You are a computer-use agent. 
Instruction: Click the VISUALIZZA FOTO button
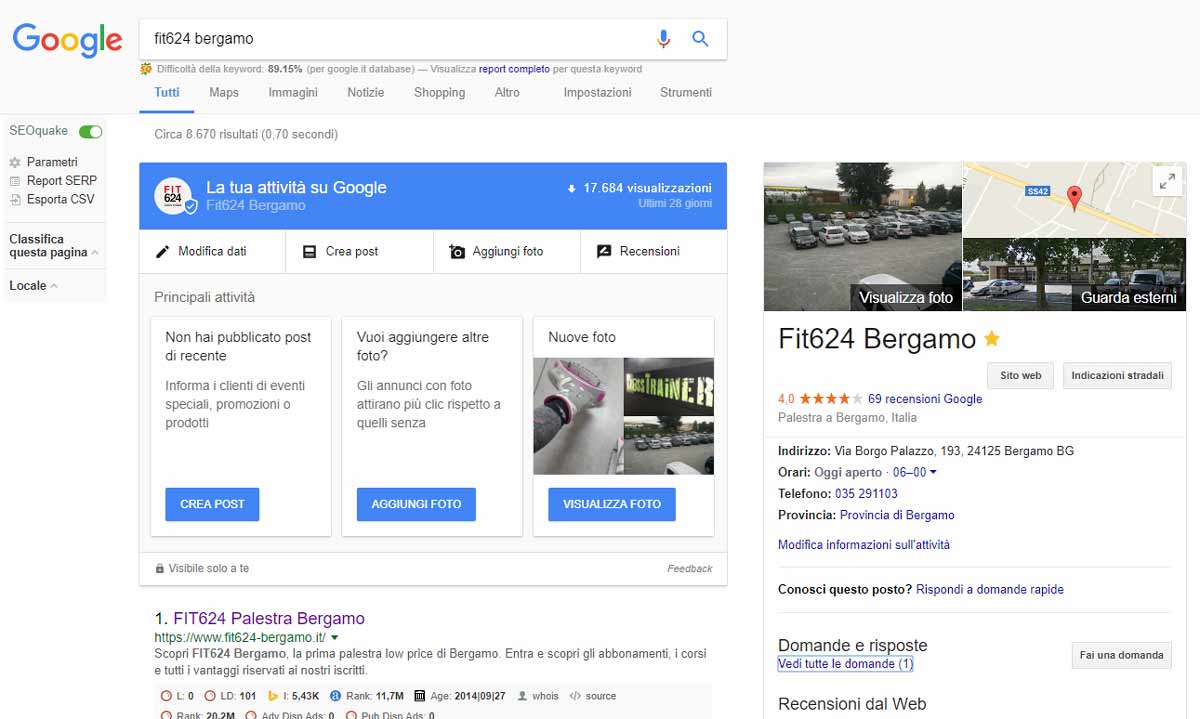[612, 504]
